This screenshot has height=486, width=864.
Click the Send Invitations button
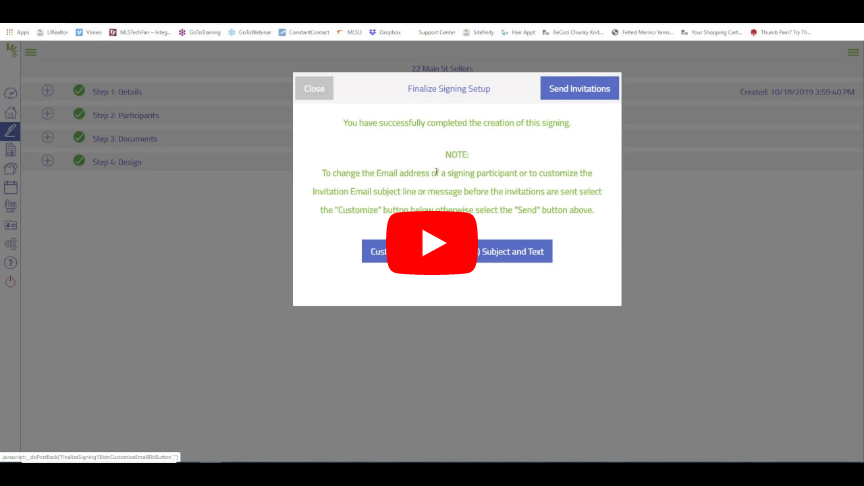579,89
